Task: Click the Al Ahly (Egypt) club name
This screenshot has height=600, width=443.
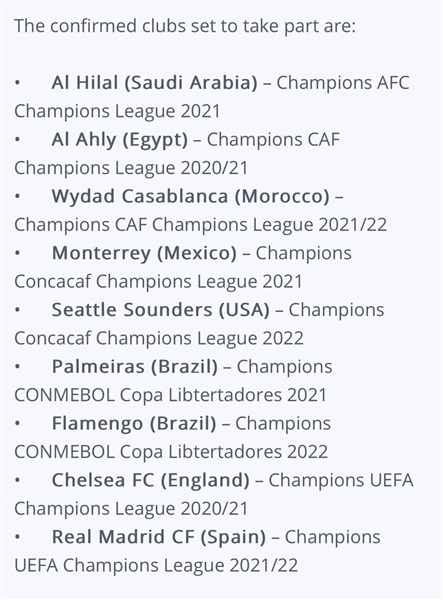Action: [120, 140]
